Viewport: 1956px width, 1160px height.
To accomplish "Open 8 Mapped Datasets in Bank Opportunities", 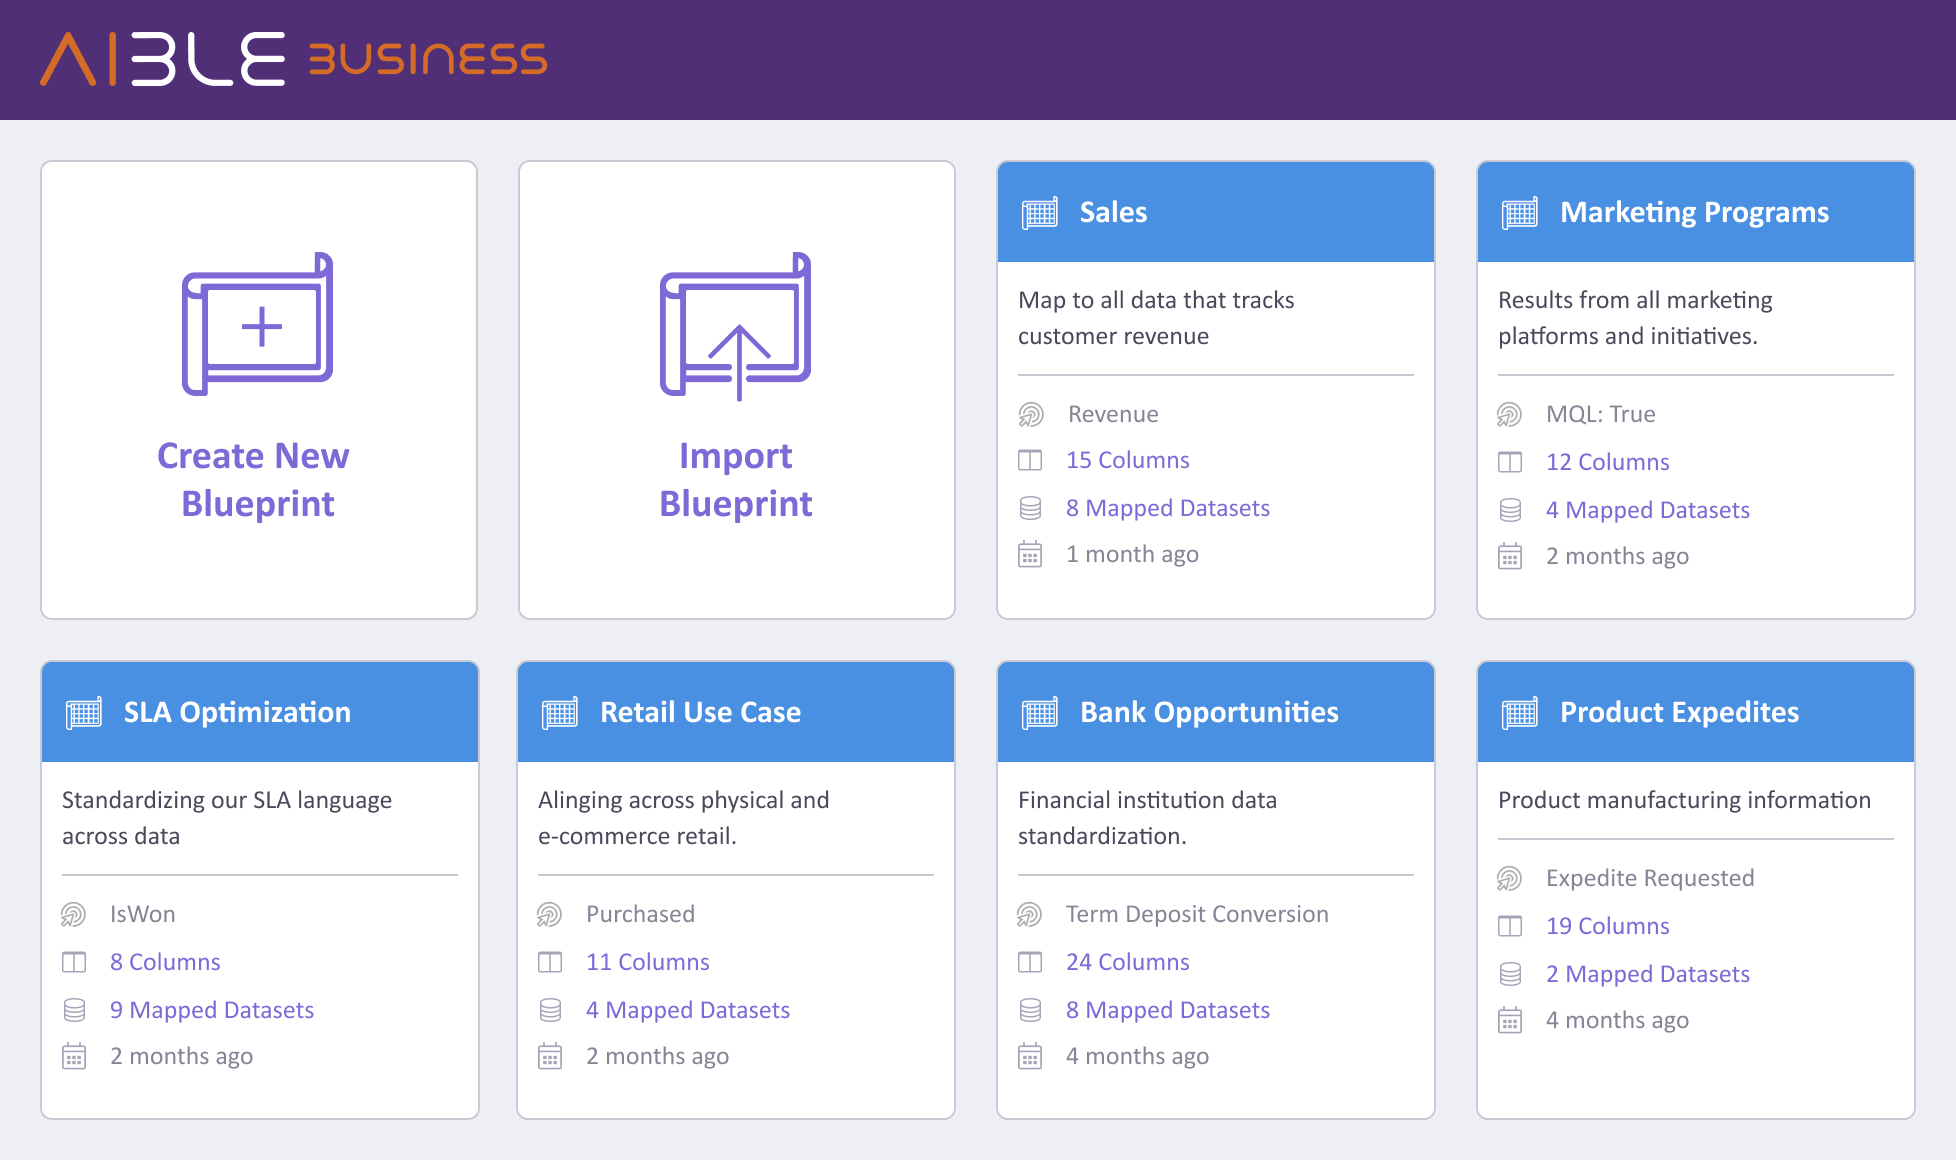I will [x=1167, y=1010].
